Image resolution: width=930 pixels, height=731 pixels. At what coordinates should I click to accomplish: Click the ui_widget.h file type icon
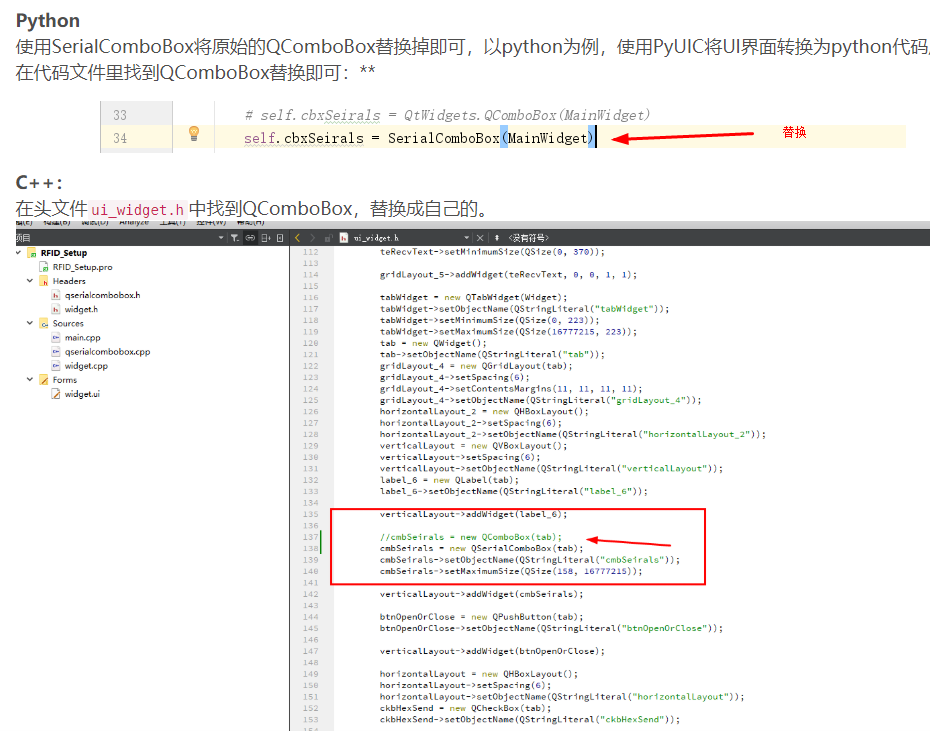pyautogui.click(x=344, y=238)
